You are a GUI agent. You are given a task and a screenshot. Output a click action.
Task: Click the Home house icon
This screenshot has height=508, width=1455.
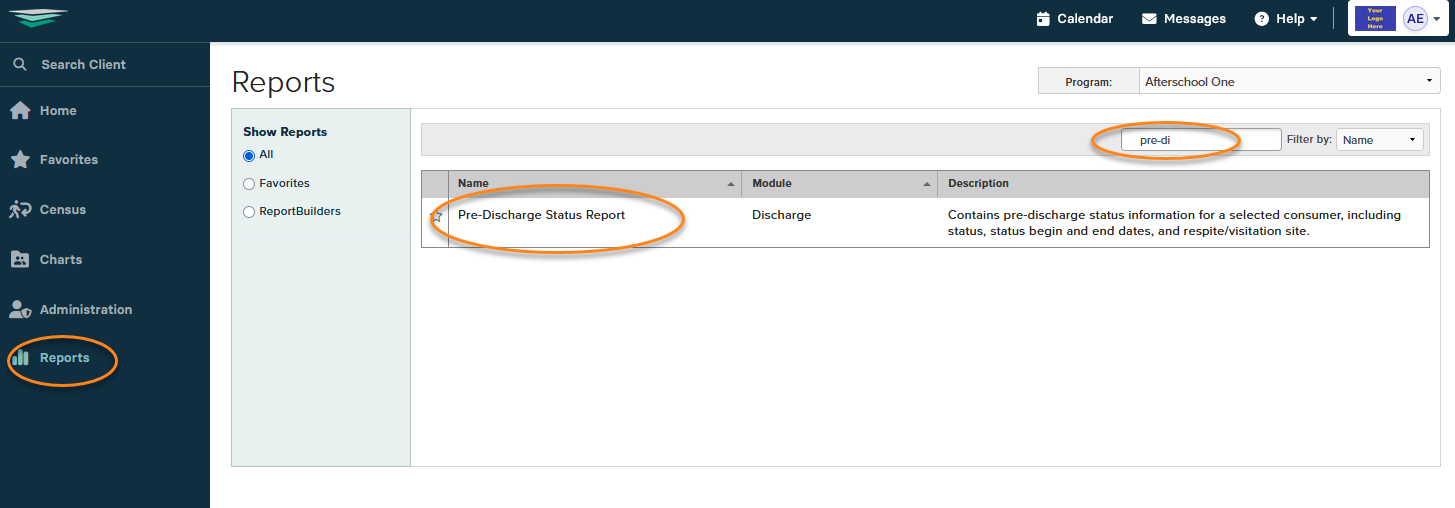19,111
